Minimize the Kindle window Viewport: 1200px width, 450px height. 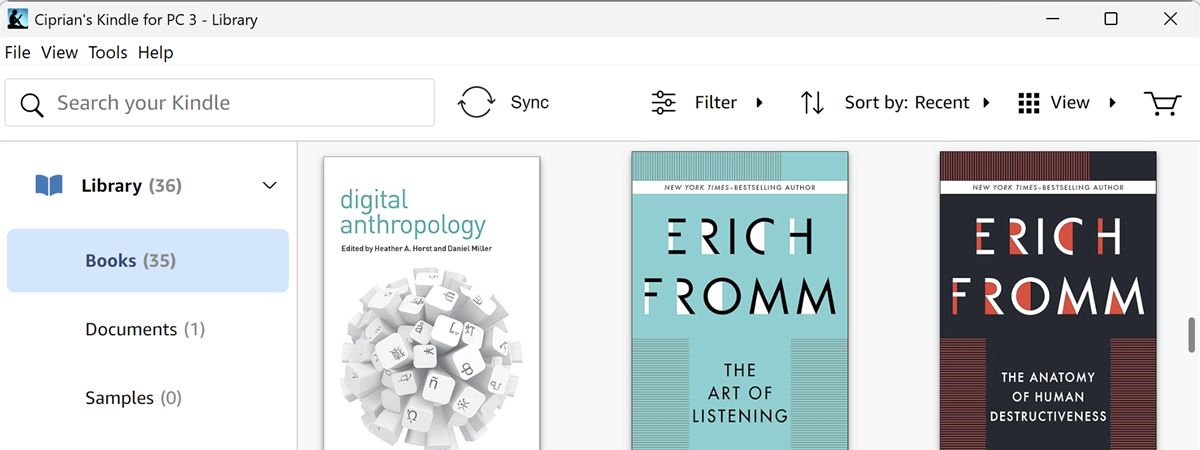[x=1051, y=19]
